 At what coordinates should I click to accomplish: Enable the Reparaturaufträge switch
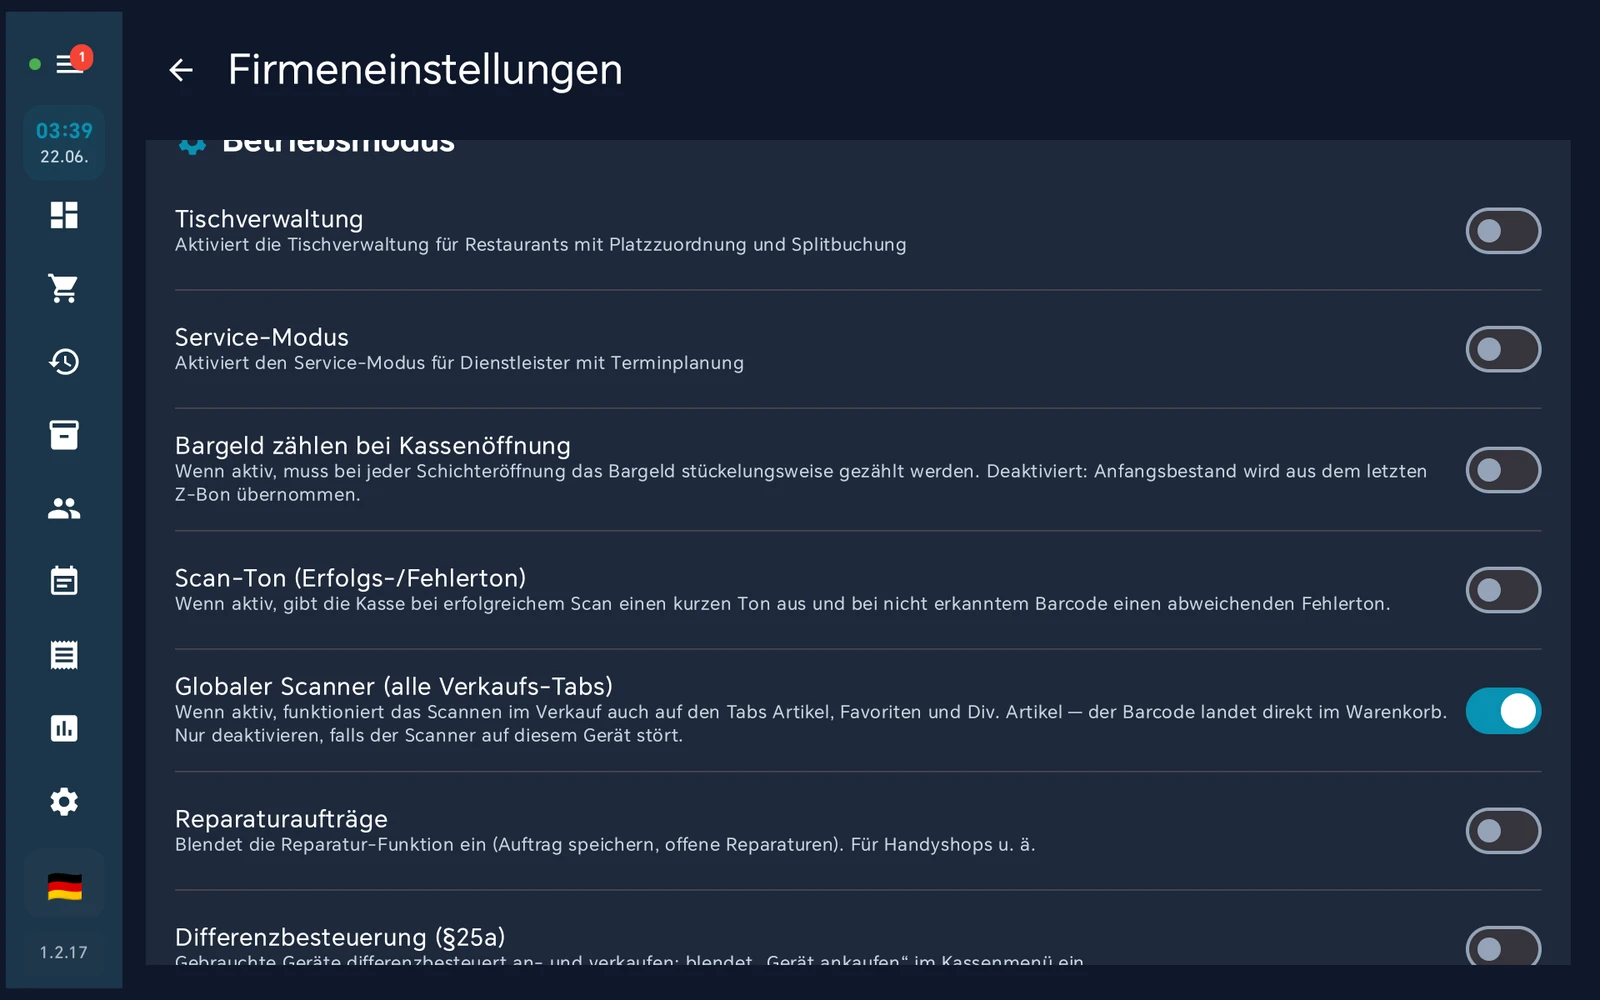(x=1503, y=831)
